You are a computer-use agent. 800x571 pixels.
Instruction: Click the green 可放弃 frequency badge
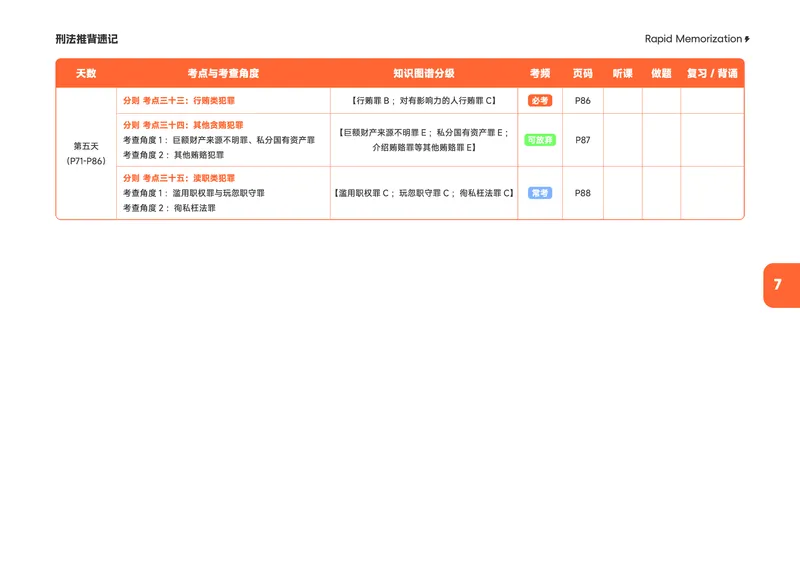pos(540,140)
